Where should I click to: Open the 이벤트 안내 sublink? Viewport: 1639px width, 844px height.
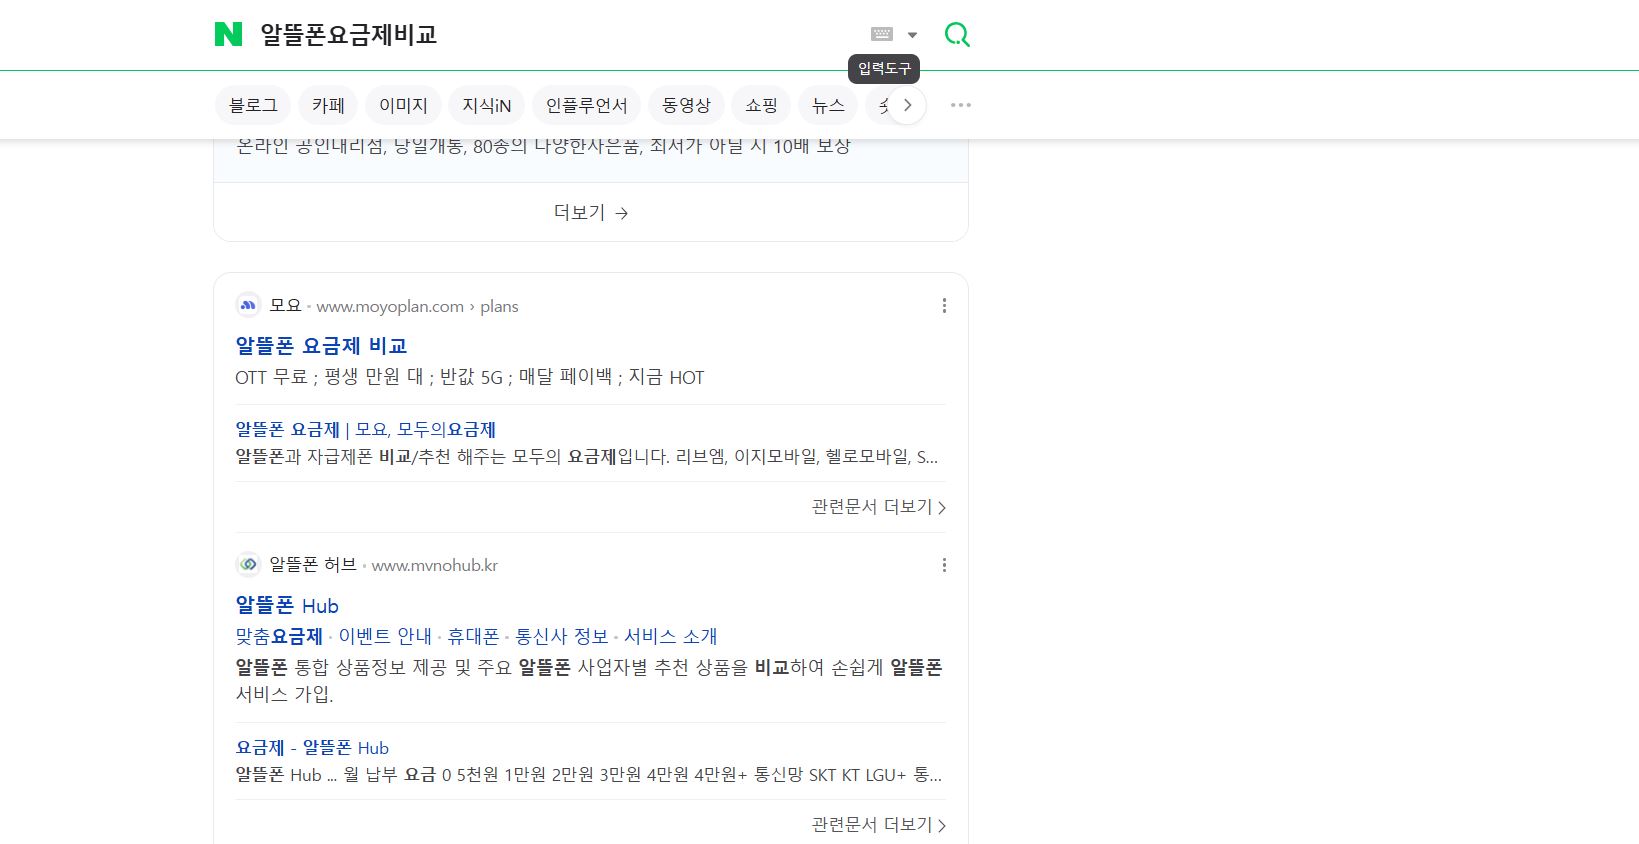(385, 636)
